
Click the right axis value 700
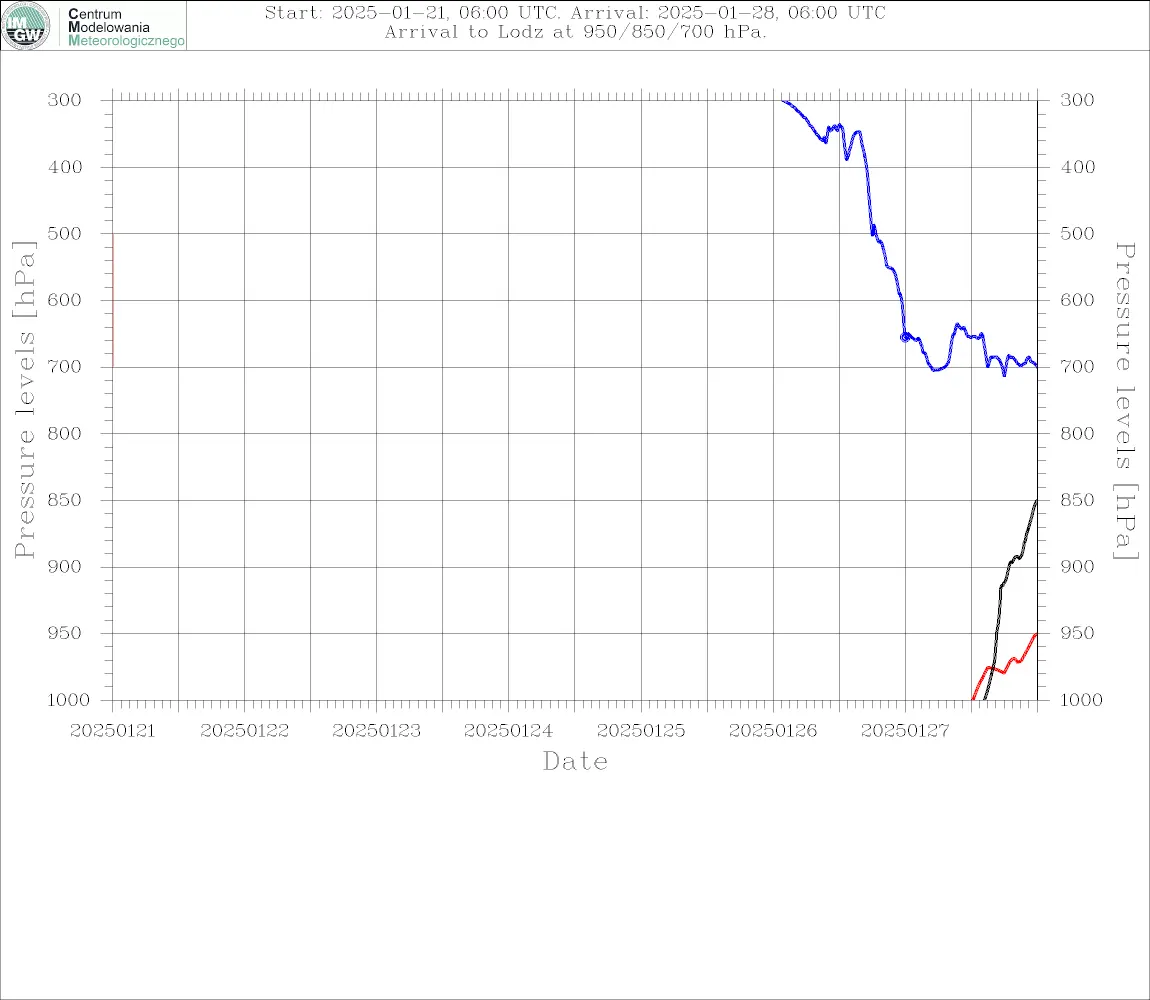(1077, 366)
